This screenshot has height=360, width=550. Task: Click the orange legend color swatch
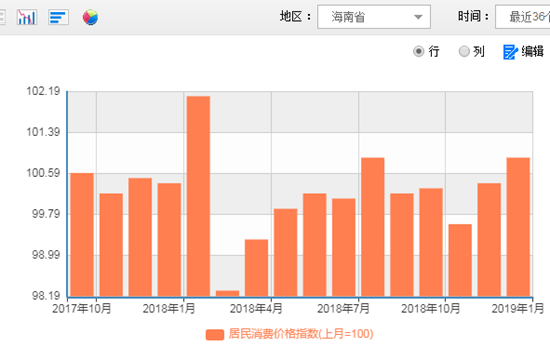[x=215, y=335]
